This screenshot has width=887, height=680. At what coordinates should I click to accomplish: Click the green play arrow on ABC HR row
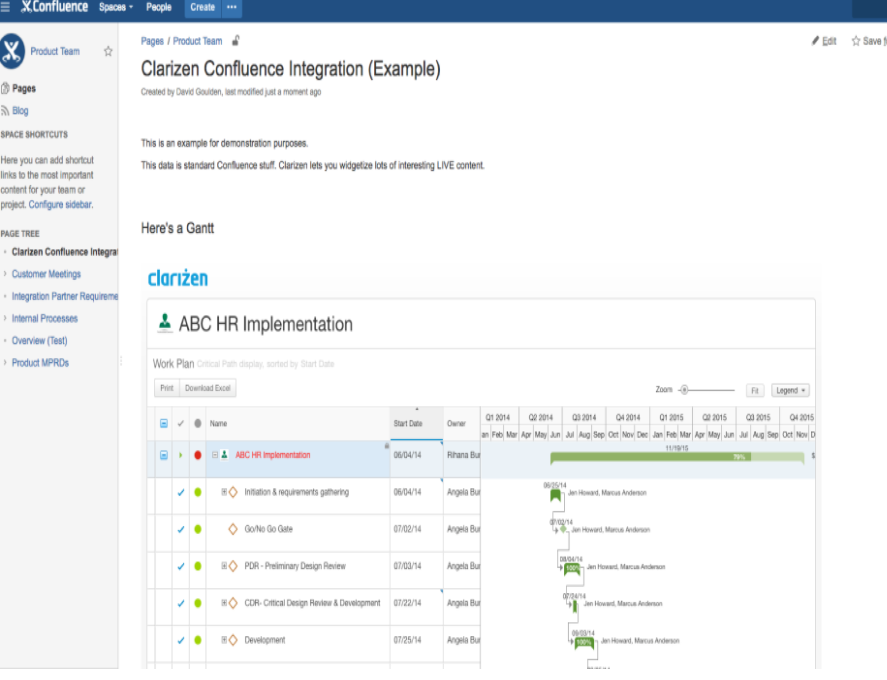point(180,455)
